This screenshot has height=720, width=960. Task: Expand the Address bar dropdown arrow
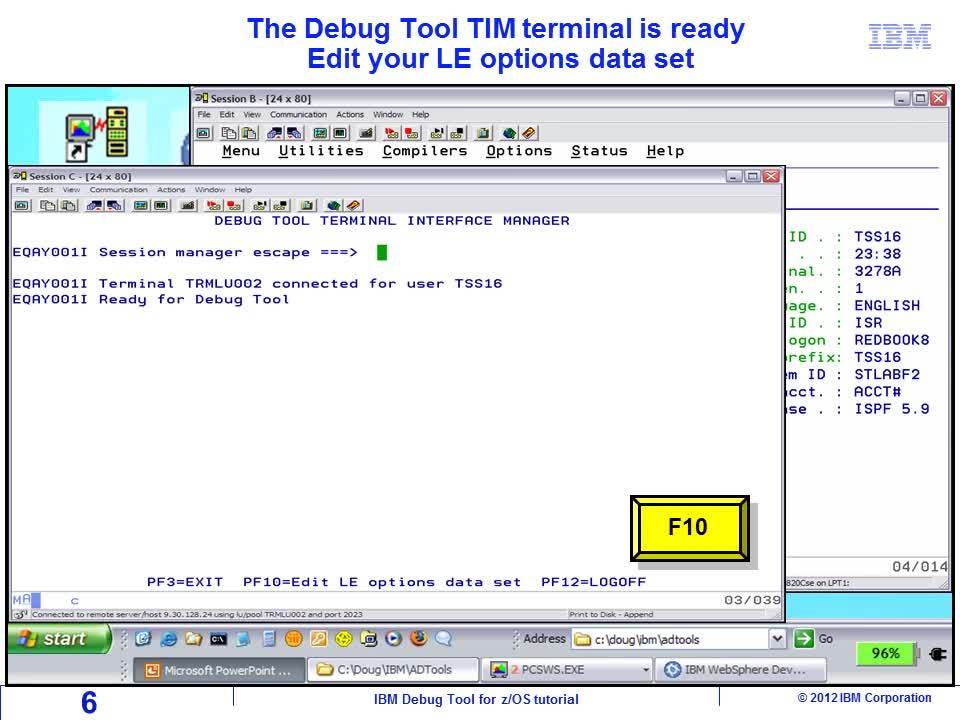click(x=777, y=639)
